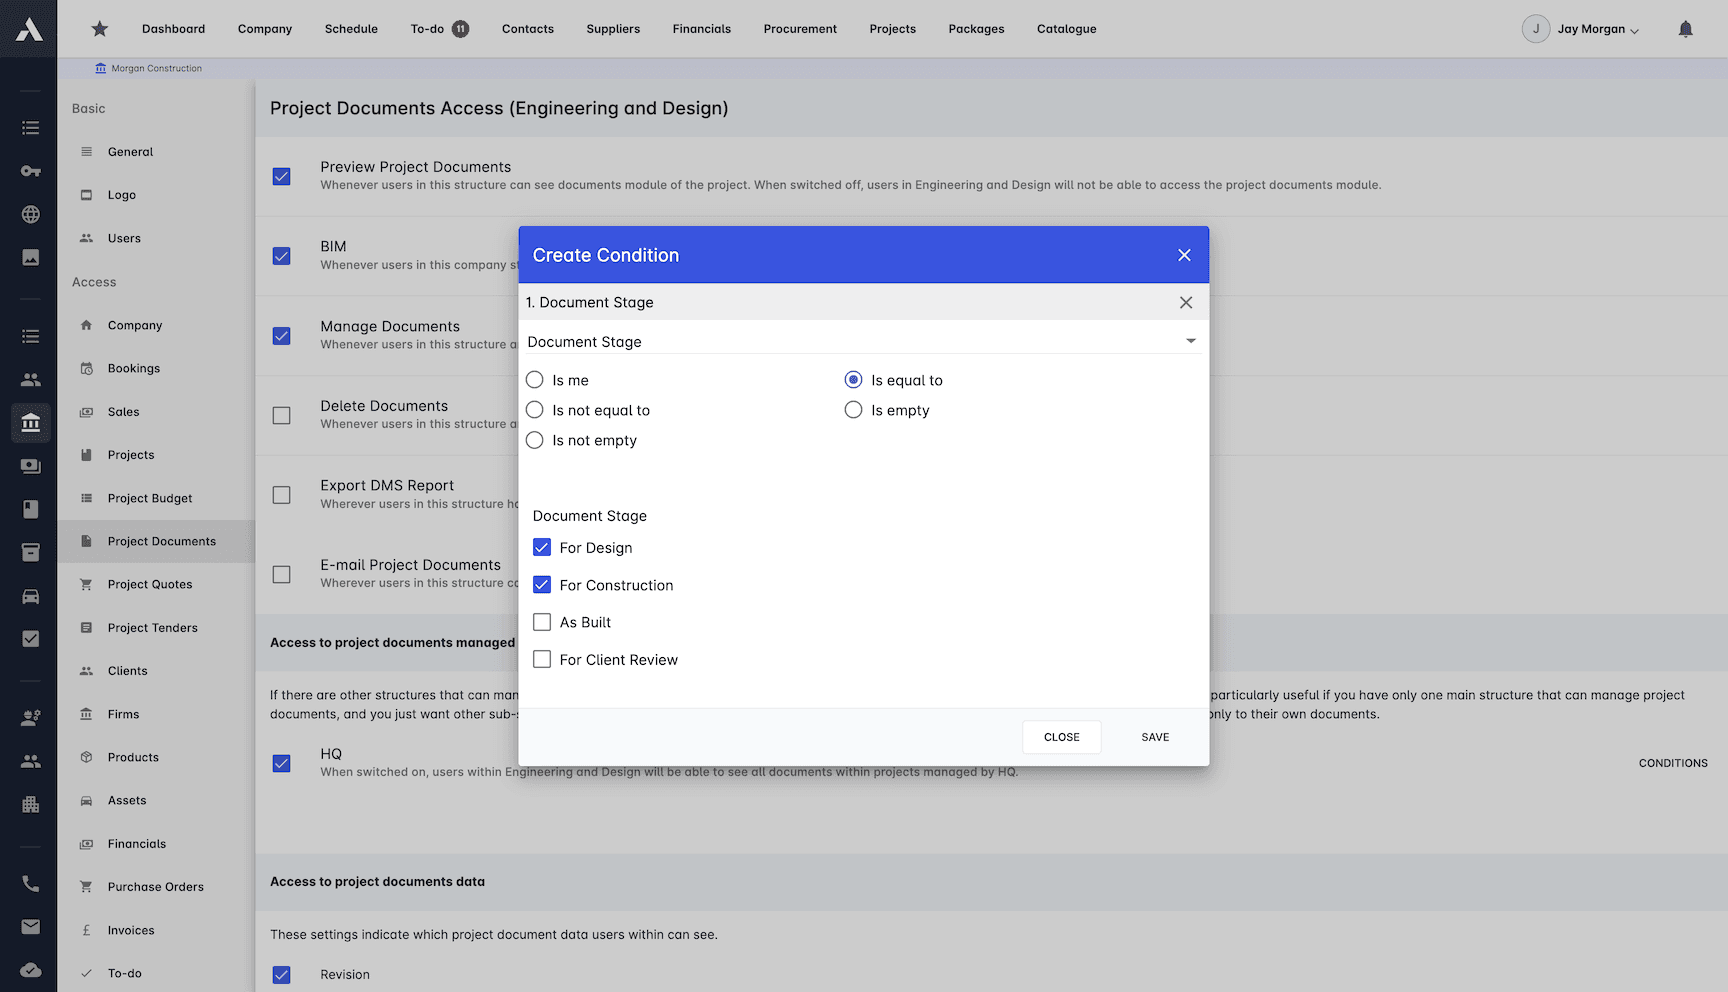The height and width of the screenshot is (992, 1728).
Task: Uncheck the For Design document stage
Action: click(542, 547)
